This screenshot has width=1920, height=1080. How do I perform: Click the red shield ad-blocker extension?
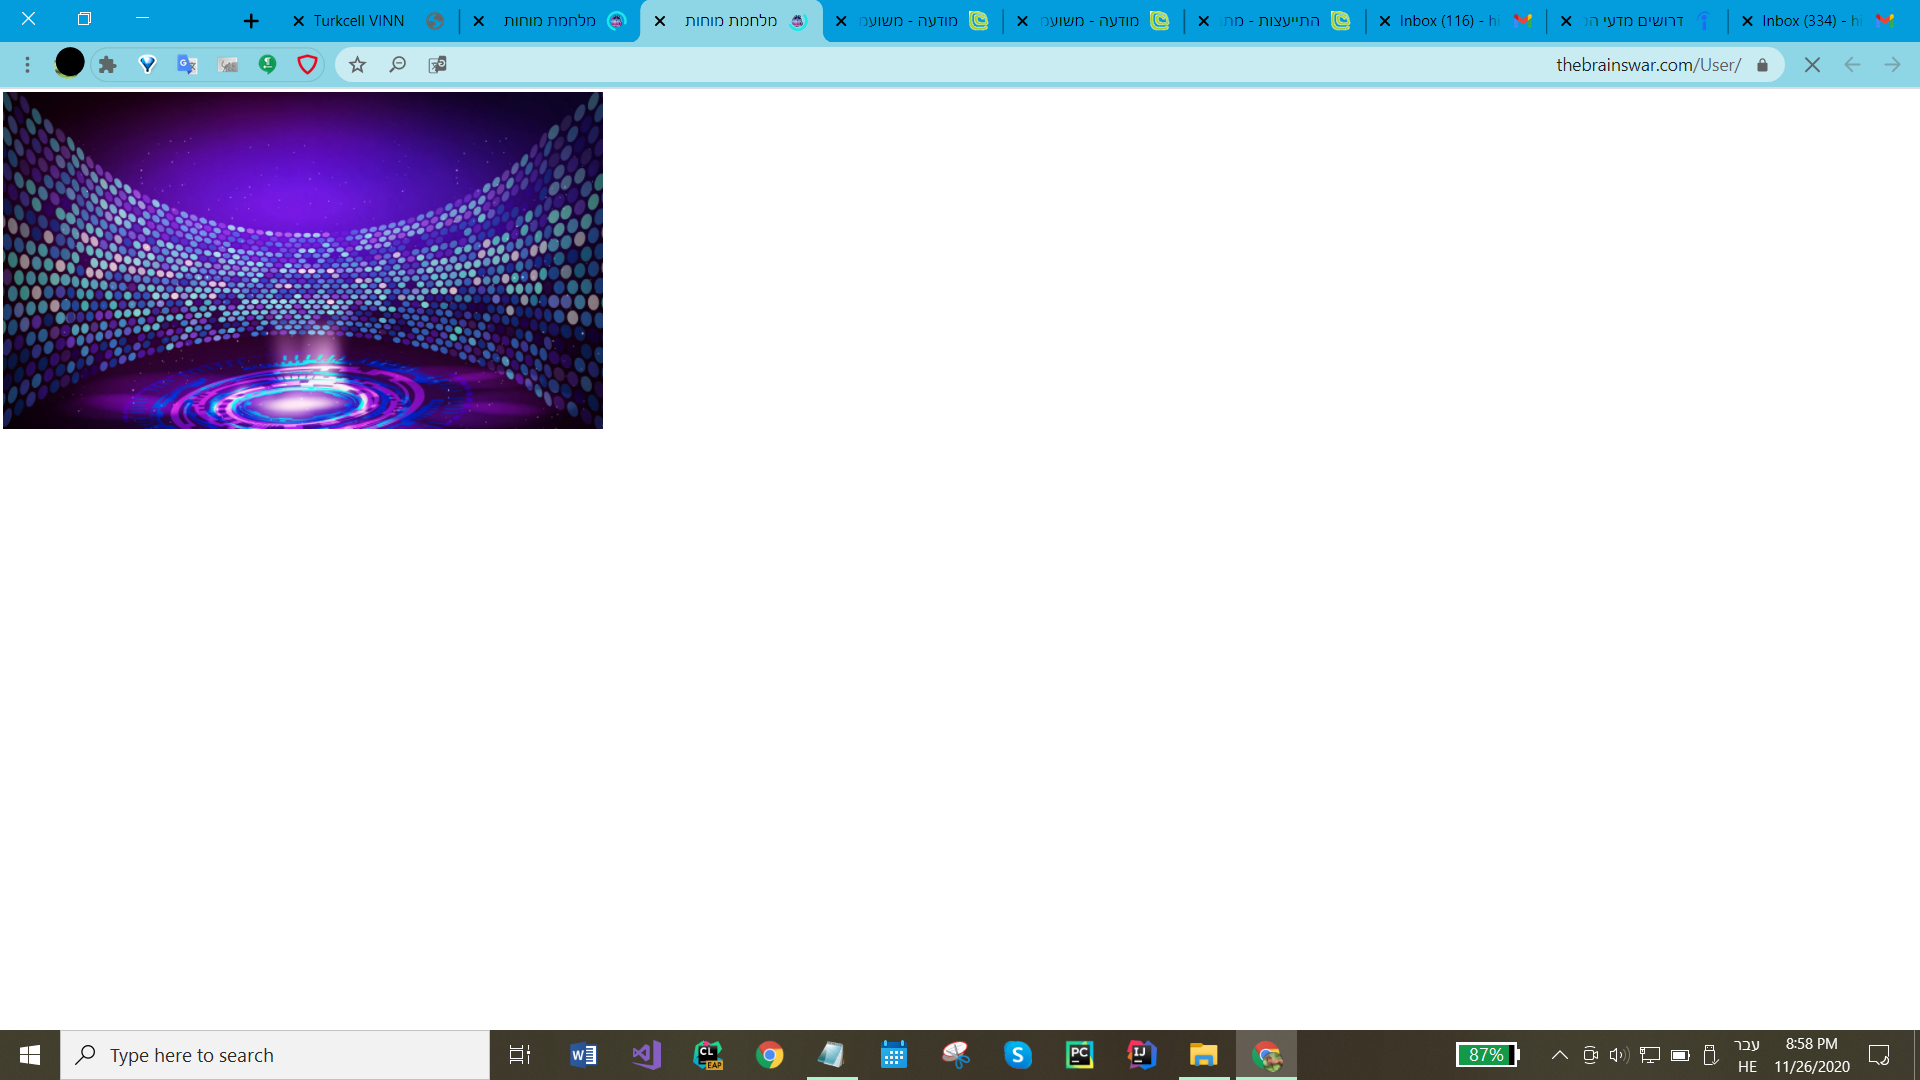point(307,64)
